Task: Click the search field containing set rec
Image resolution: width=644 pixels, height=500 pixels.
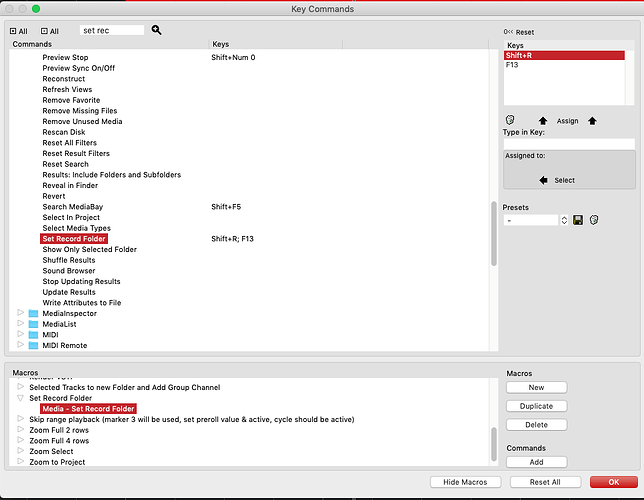Action: (112, 30)
